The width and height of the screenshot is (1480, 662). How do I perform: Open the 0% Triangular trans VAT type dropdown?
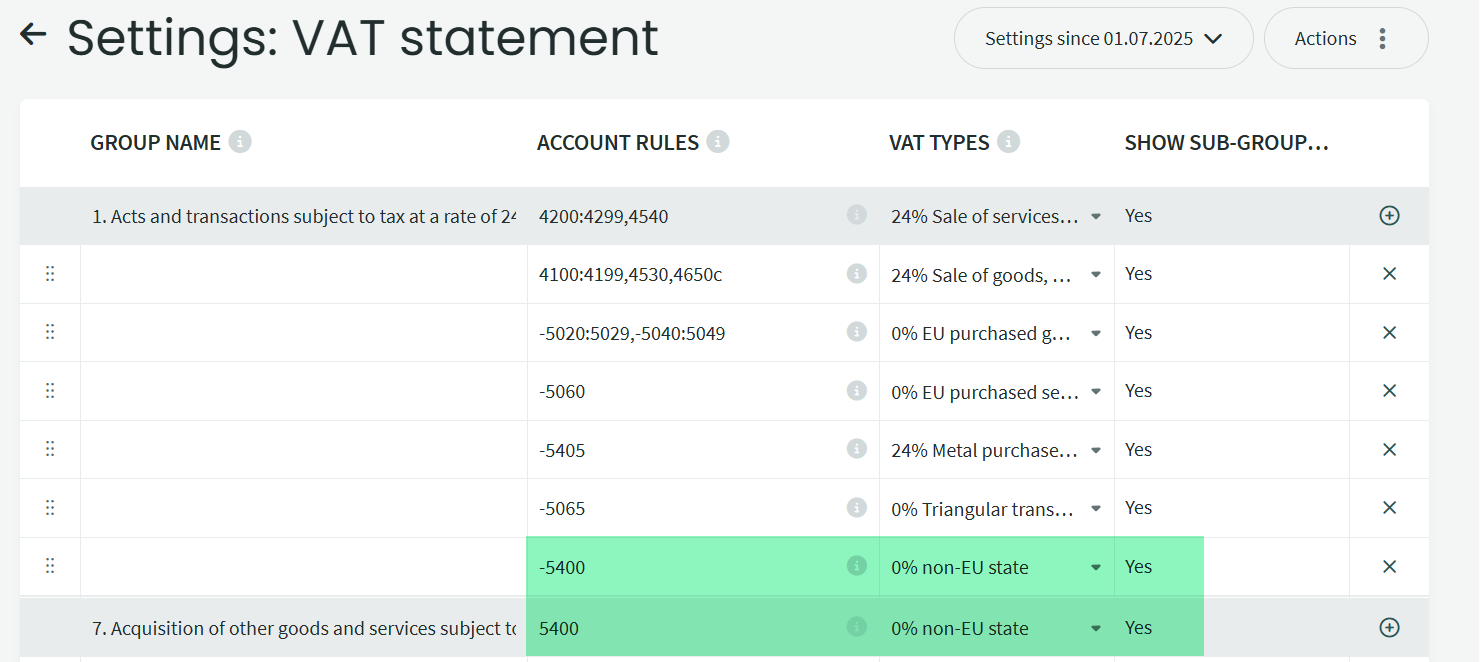coord(1096,509)
